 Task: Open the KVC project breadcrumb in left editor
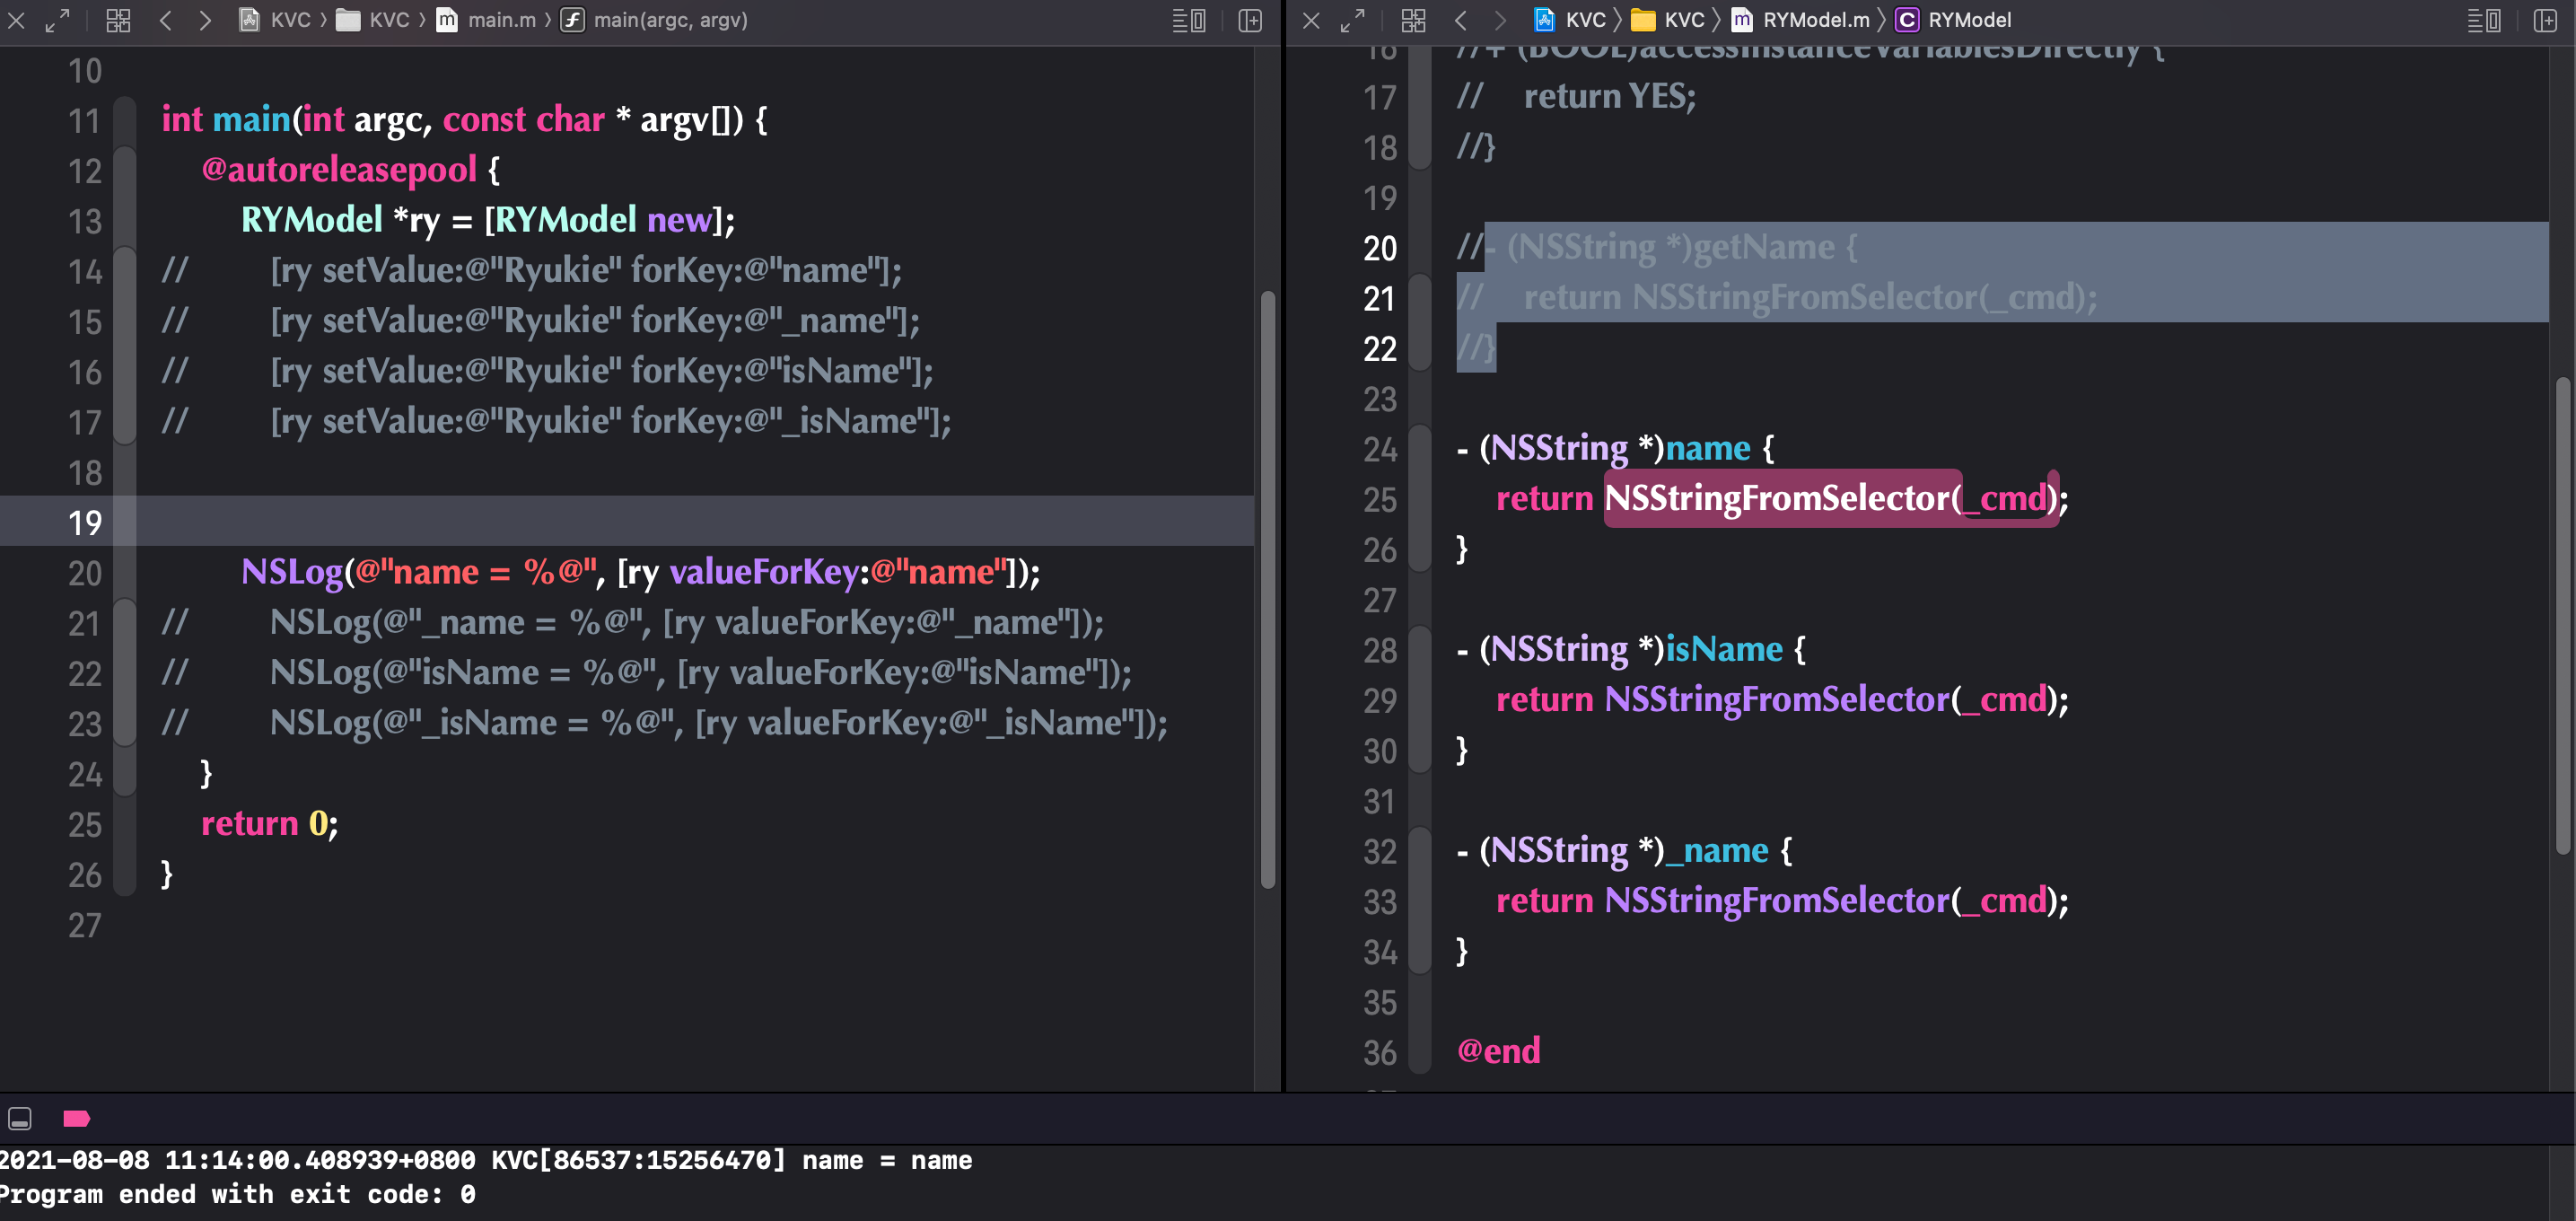coord(275,20)
